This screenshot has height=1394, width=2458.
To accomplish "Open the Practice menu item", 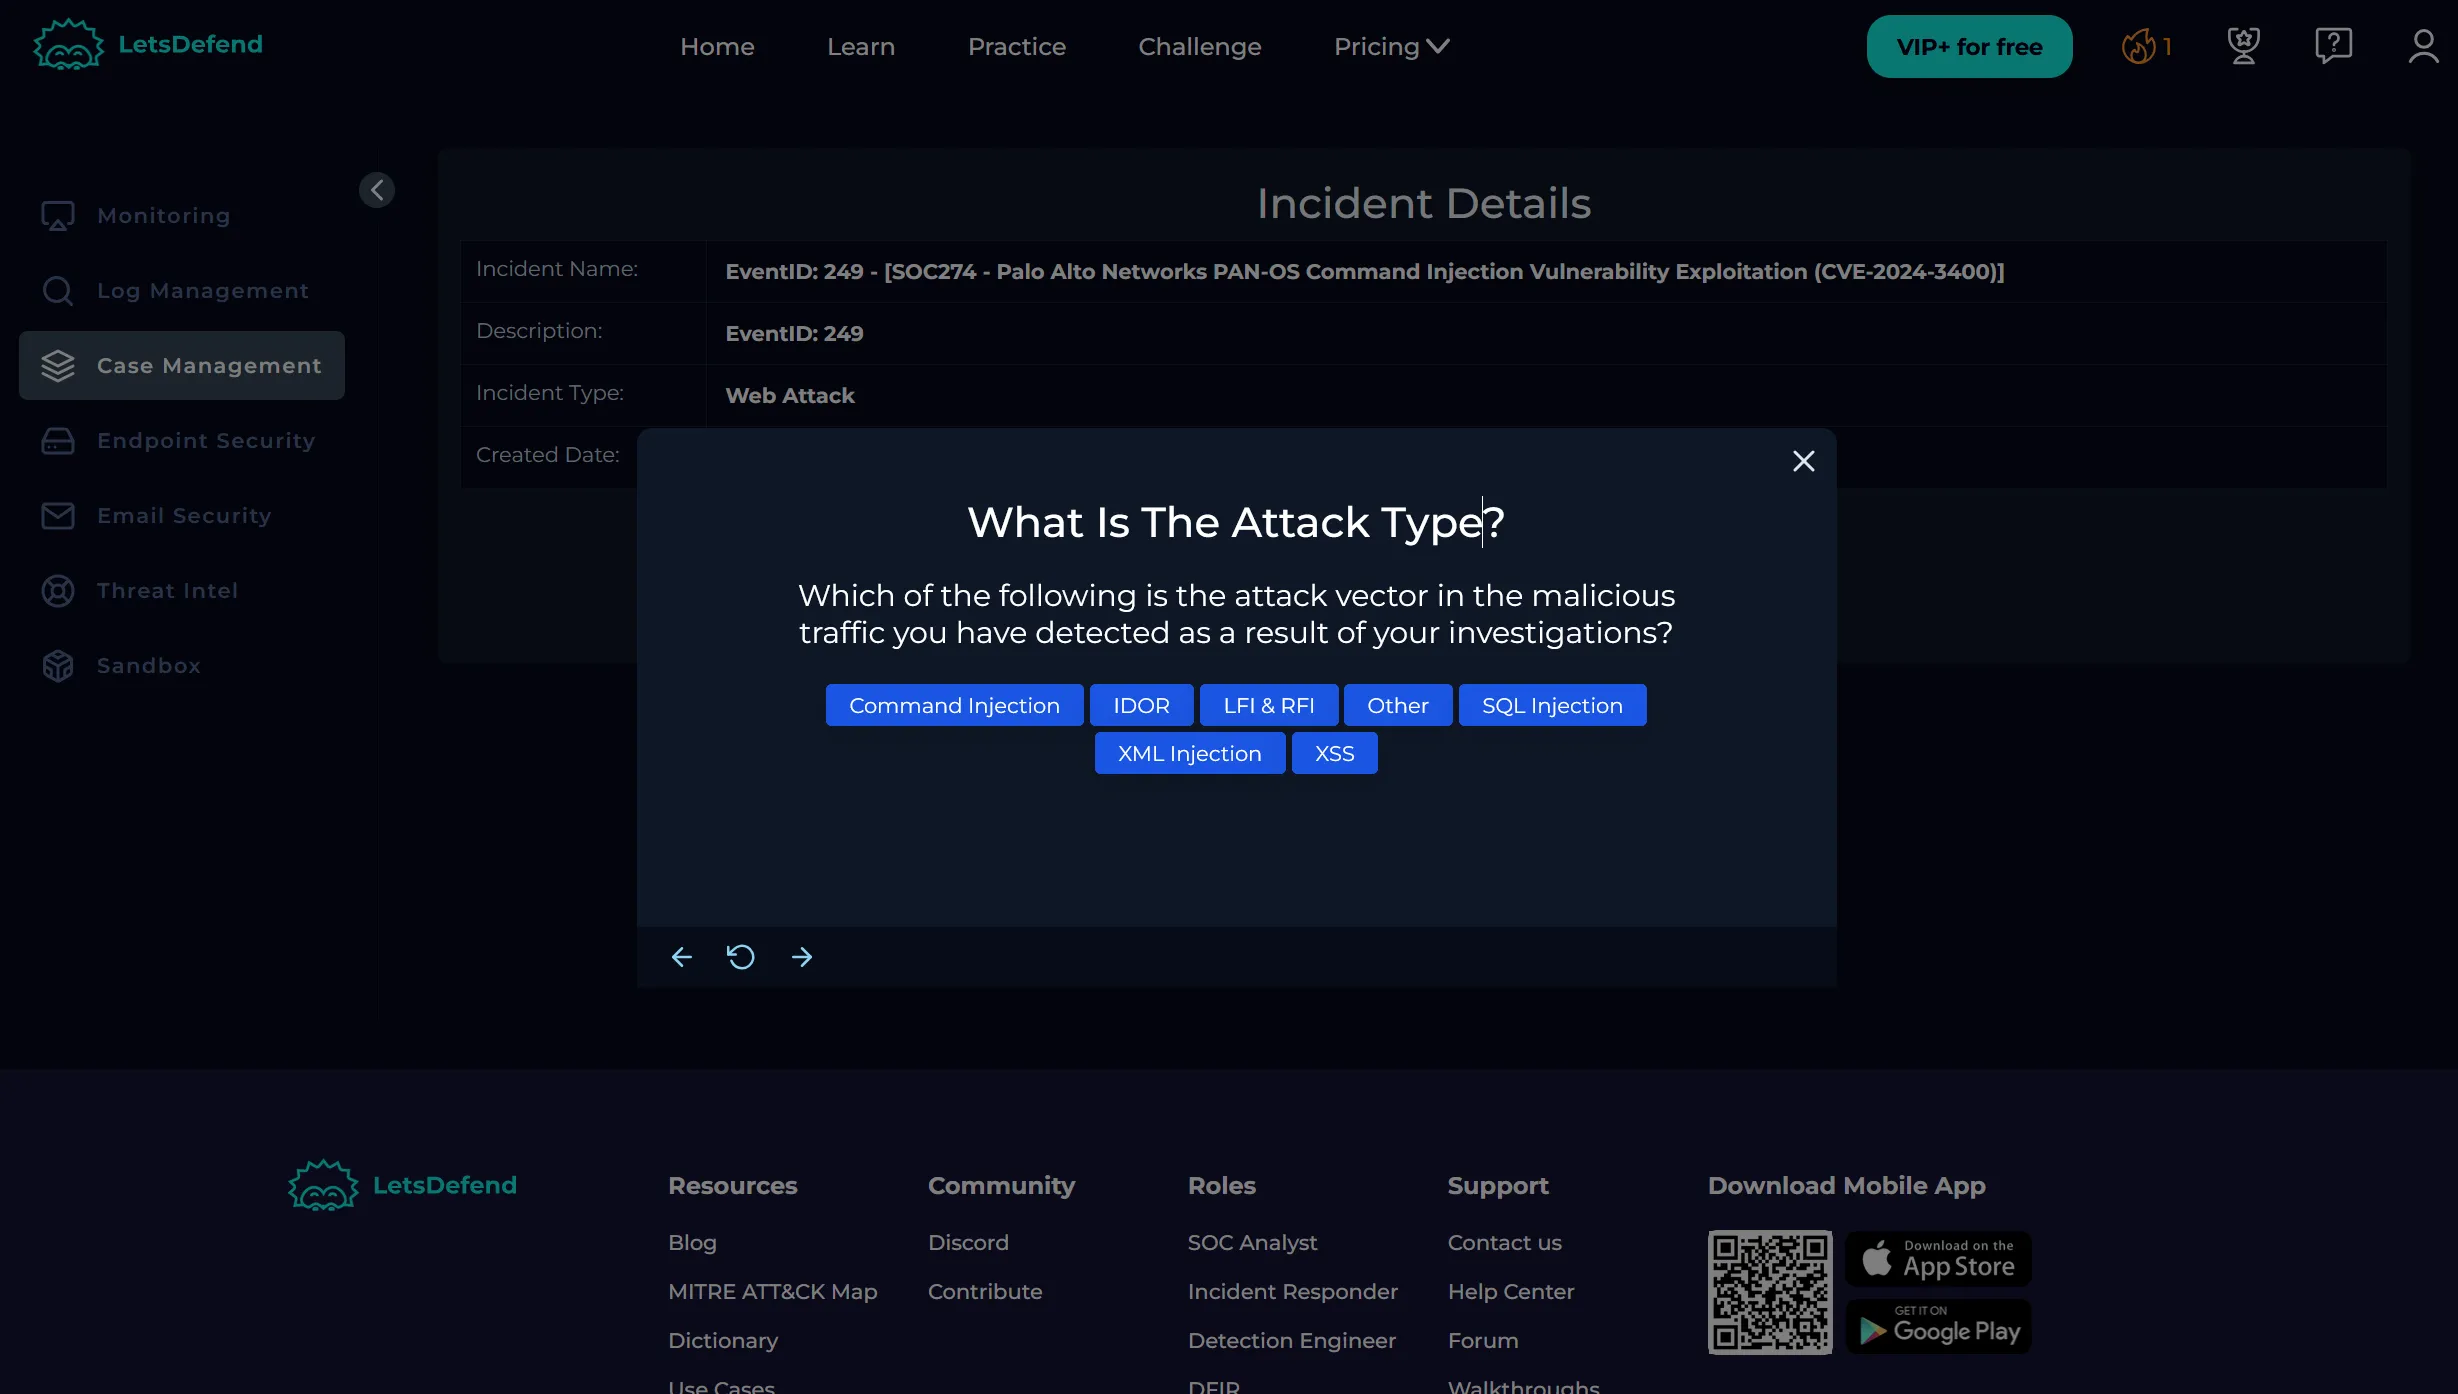I will coord(1016,47).
